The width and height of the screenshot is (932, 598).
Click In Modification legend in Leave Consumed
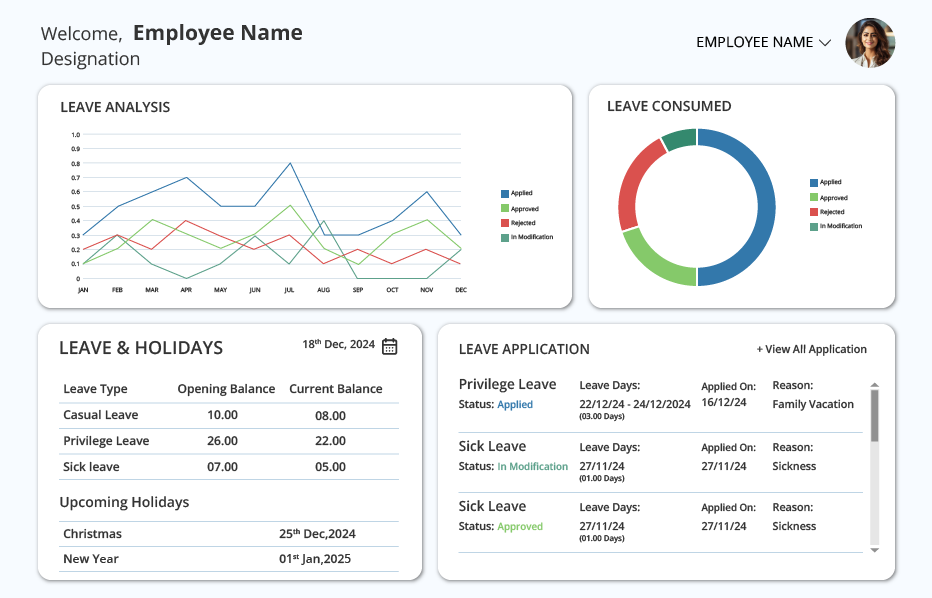(836, 226)
